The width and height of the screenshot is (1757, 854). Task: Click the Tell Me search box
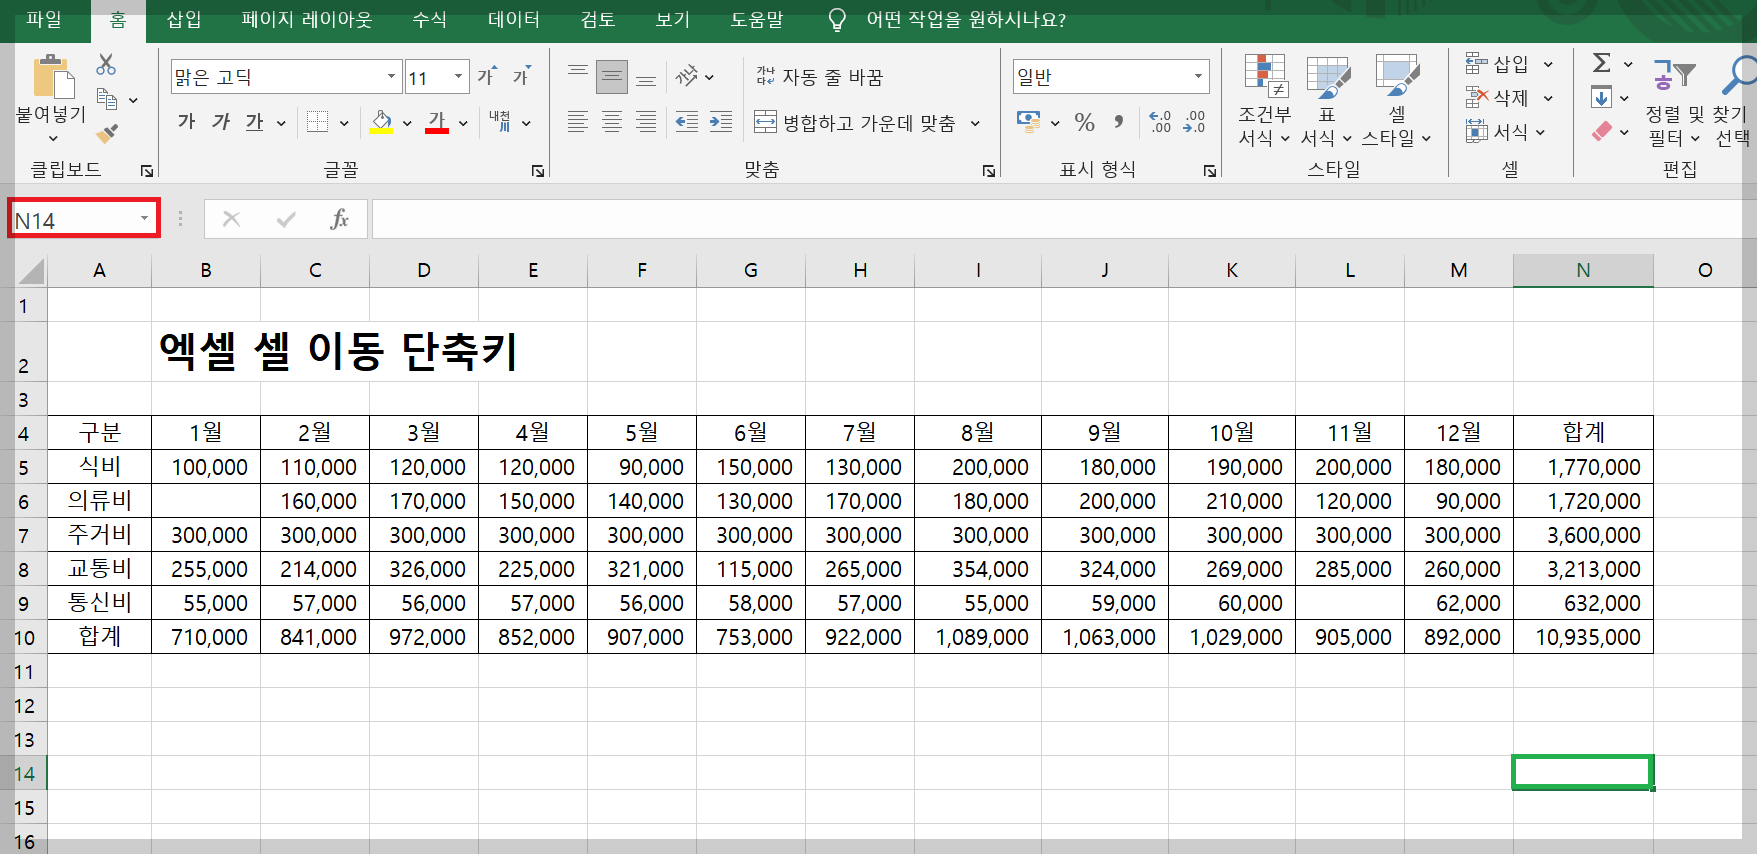[966, 20]
